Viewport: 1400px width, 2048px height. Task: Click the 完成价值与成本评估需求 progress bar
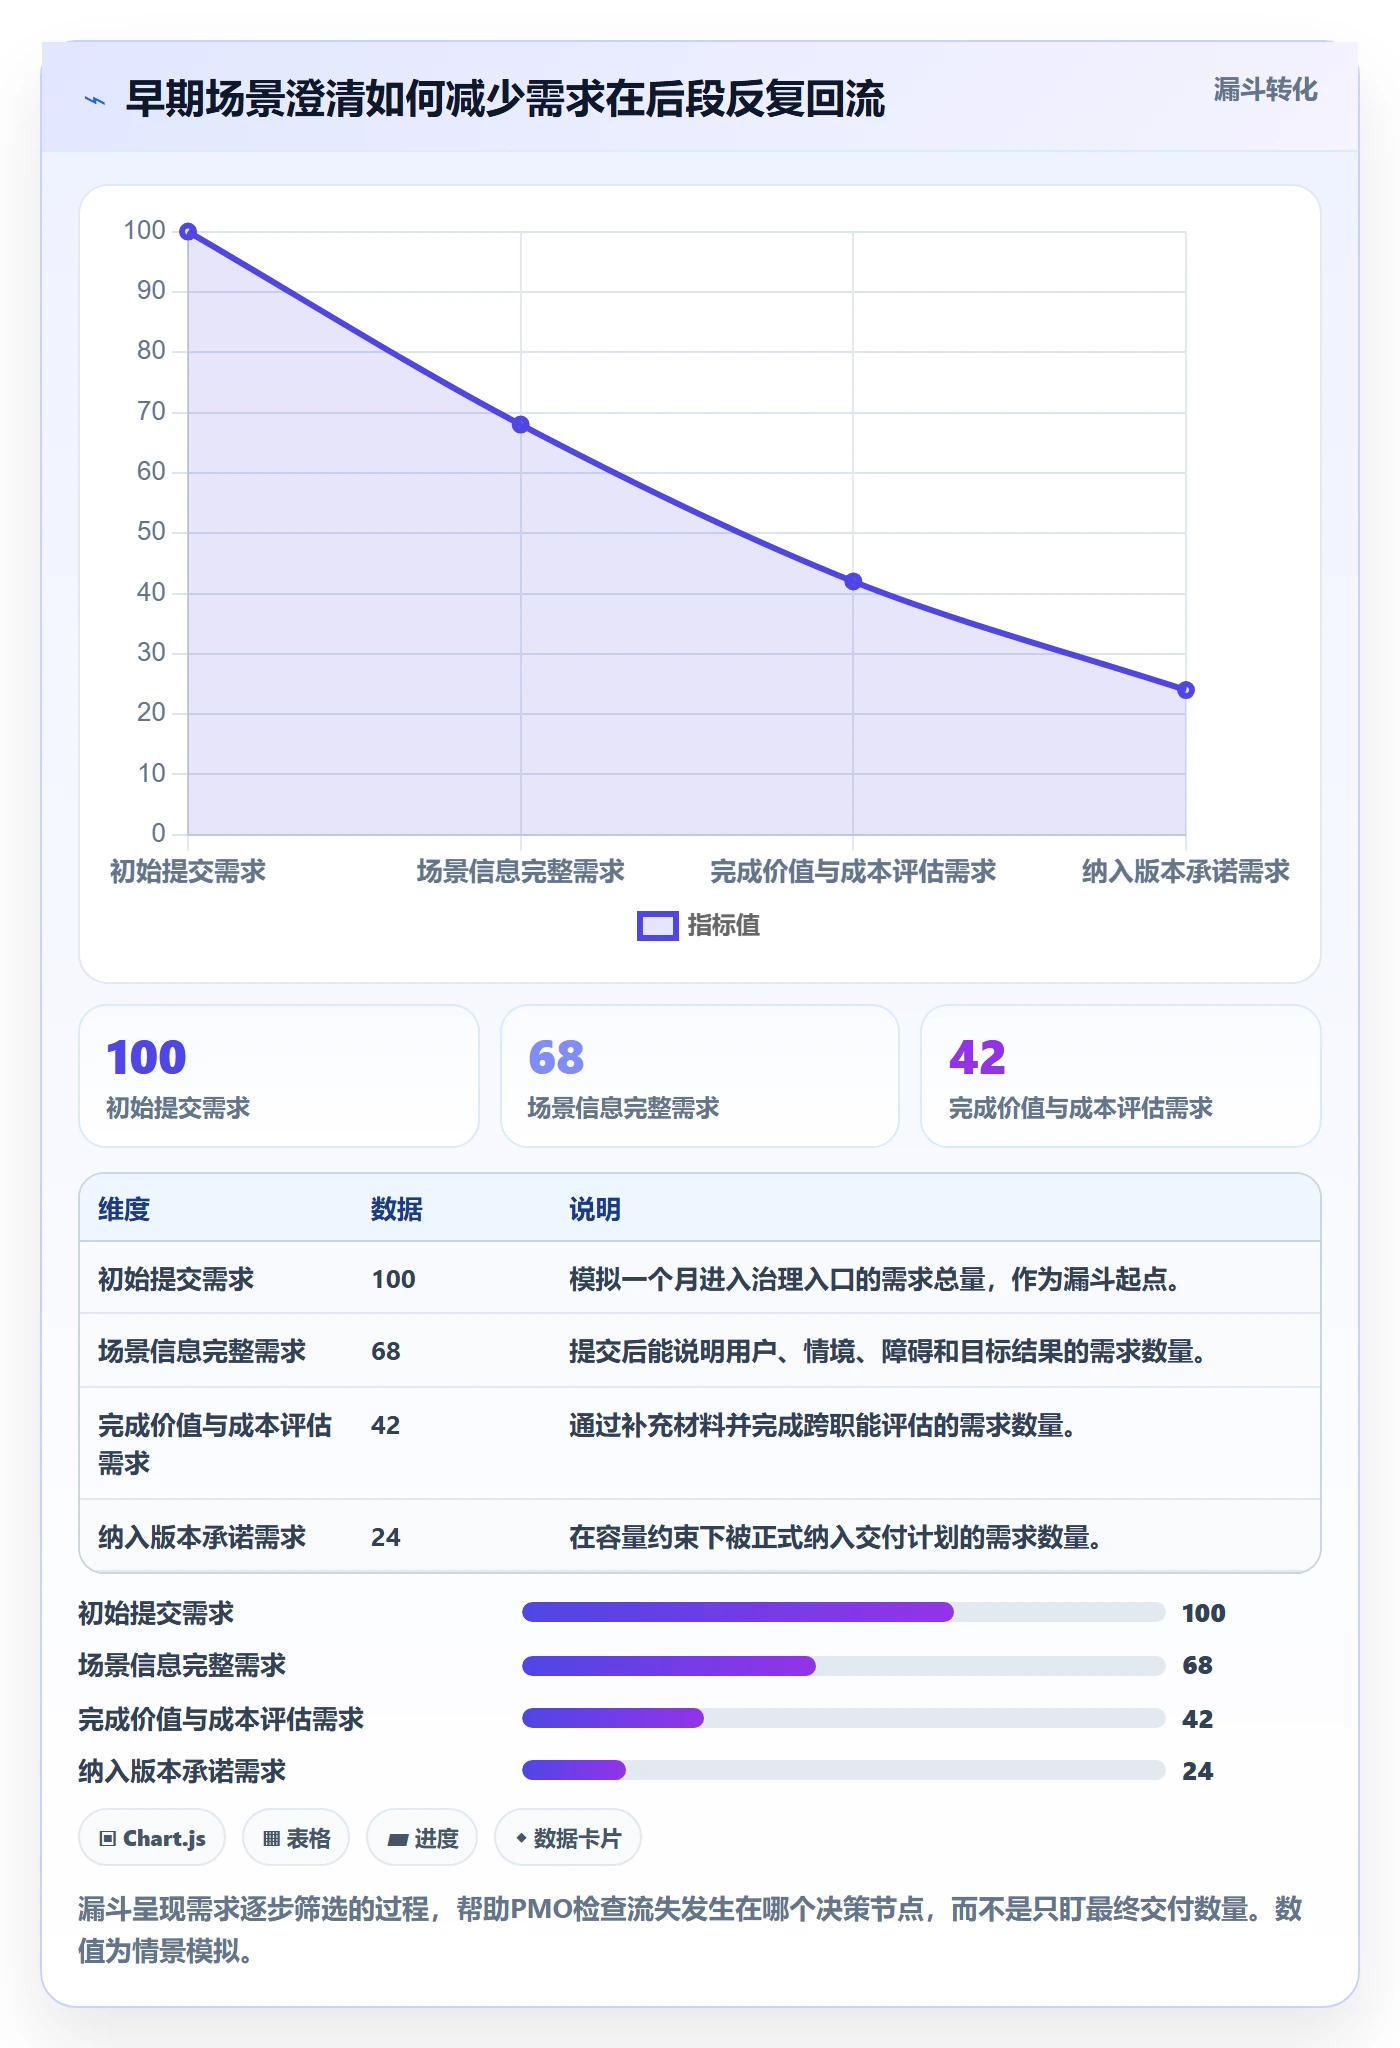844,1719
